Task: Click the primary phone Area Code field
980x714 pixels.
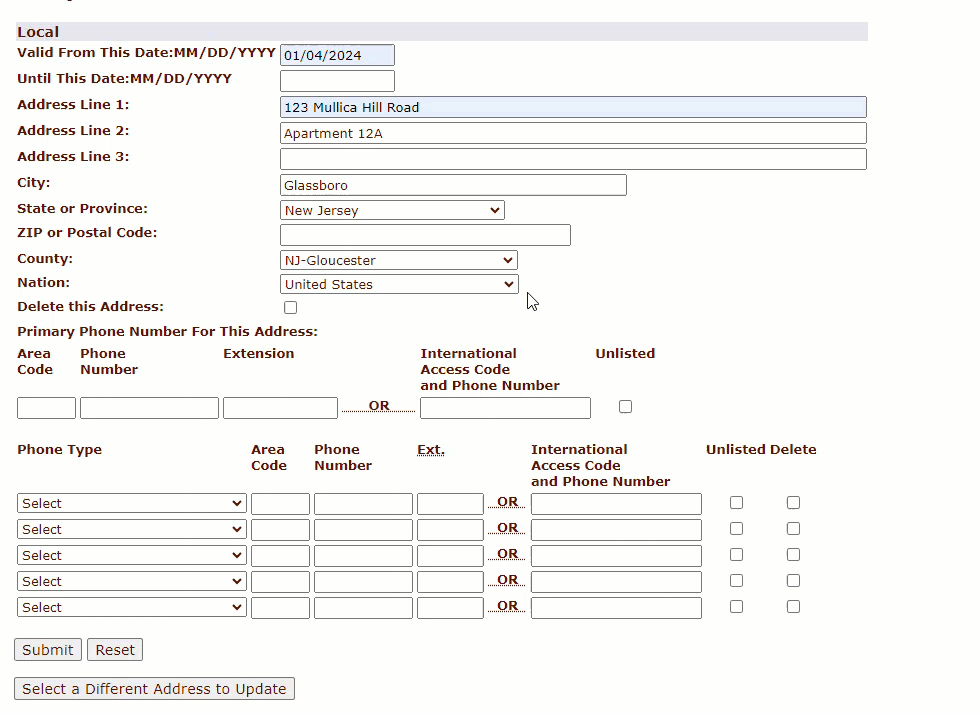Action: click(46, 408)
